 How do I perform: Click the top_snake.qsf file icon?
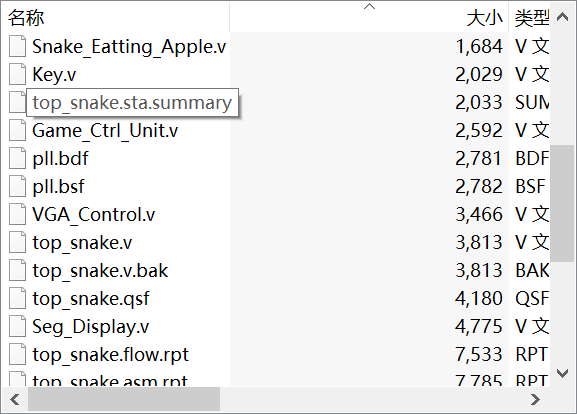(17, 298)
